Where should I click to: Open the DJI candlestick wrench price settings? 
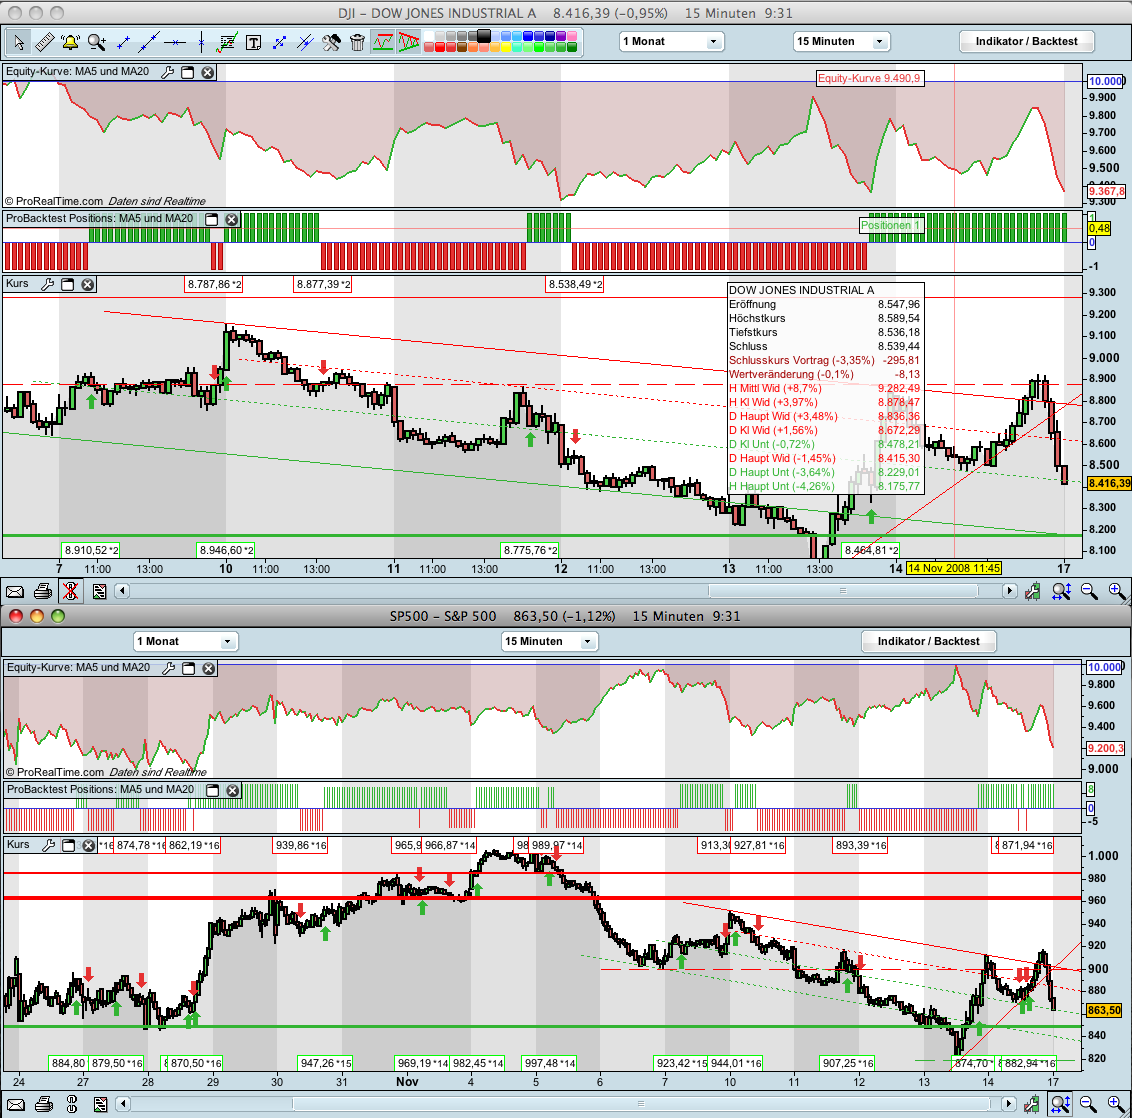pyautogui.click(x=1033, y=592)
